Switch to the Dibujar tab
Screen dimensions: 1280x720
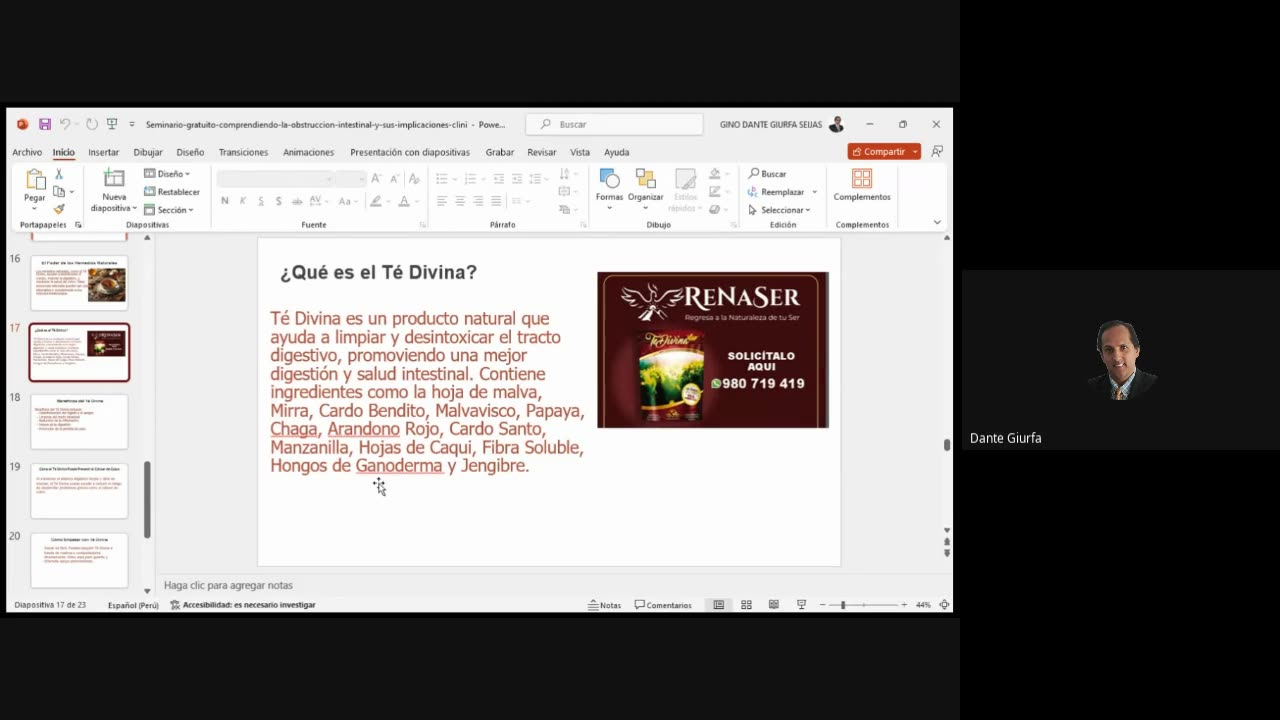coord(148,152)
